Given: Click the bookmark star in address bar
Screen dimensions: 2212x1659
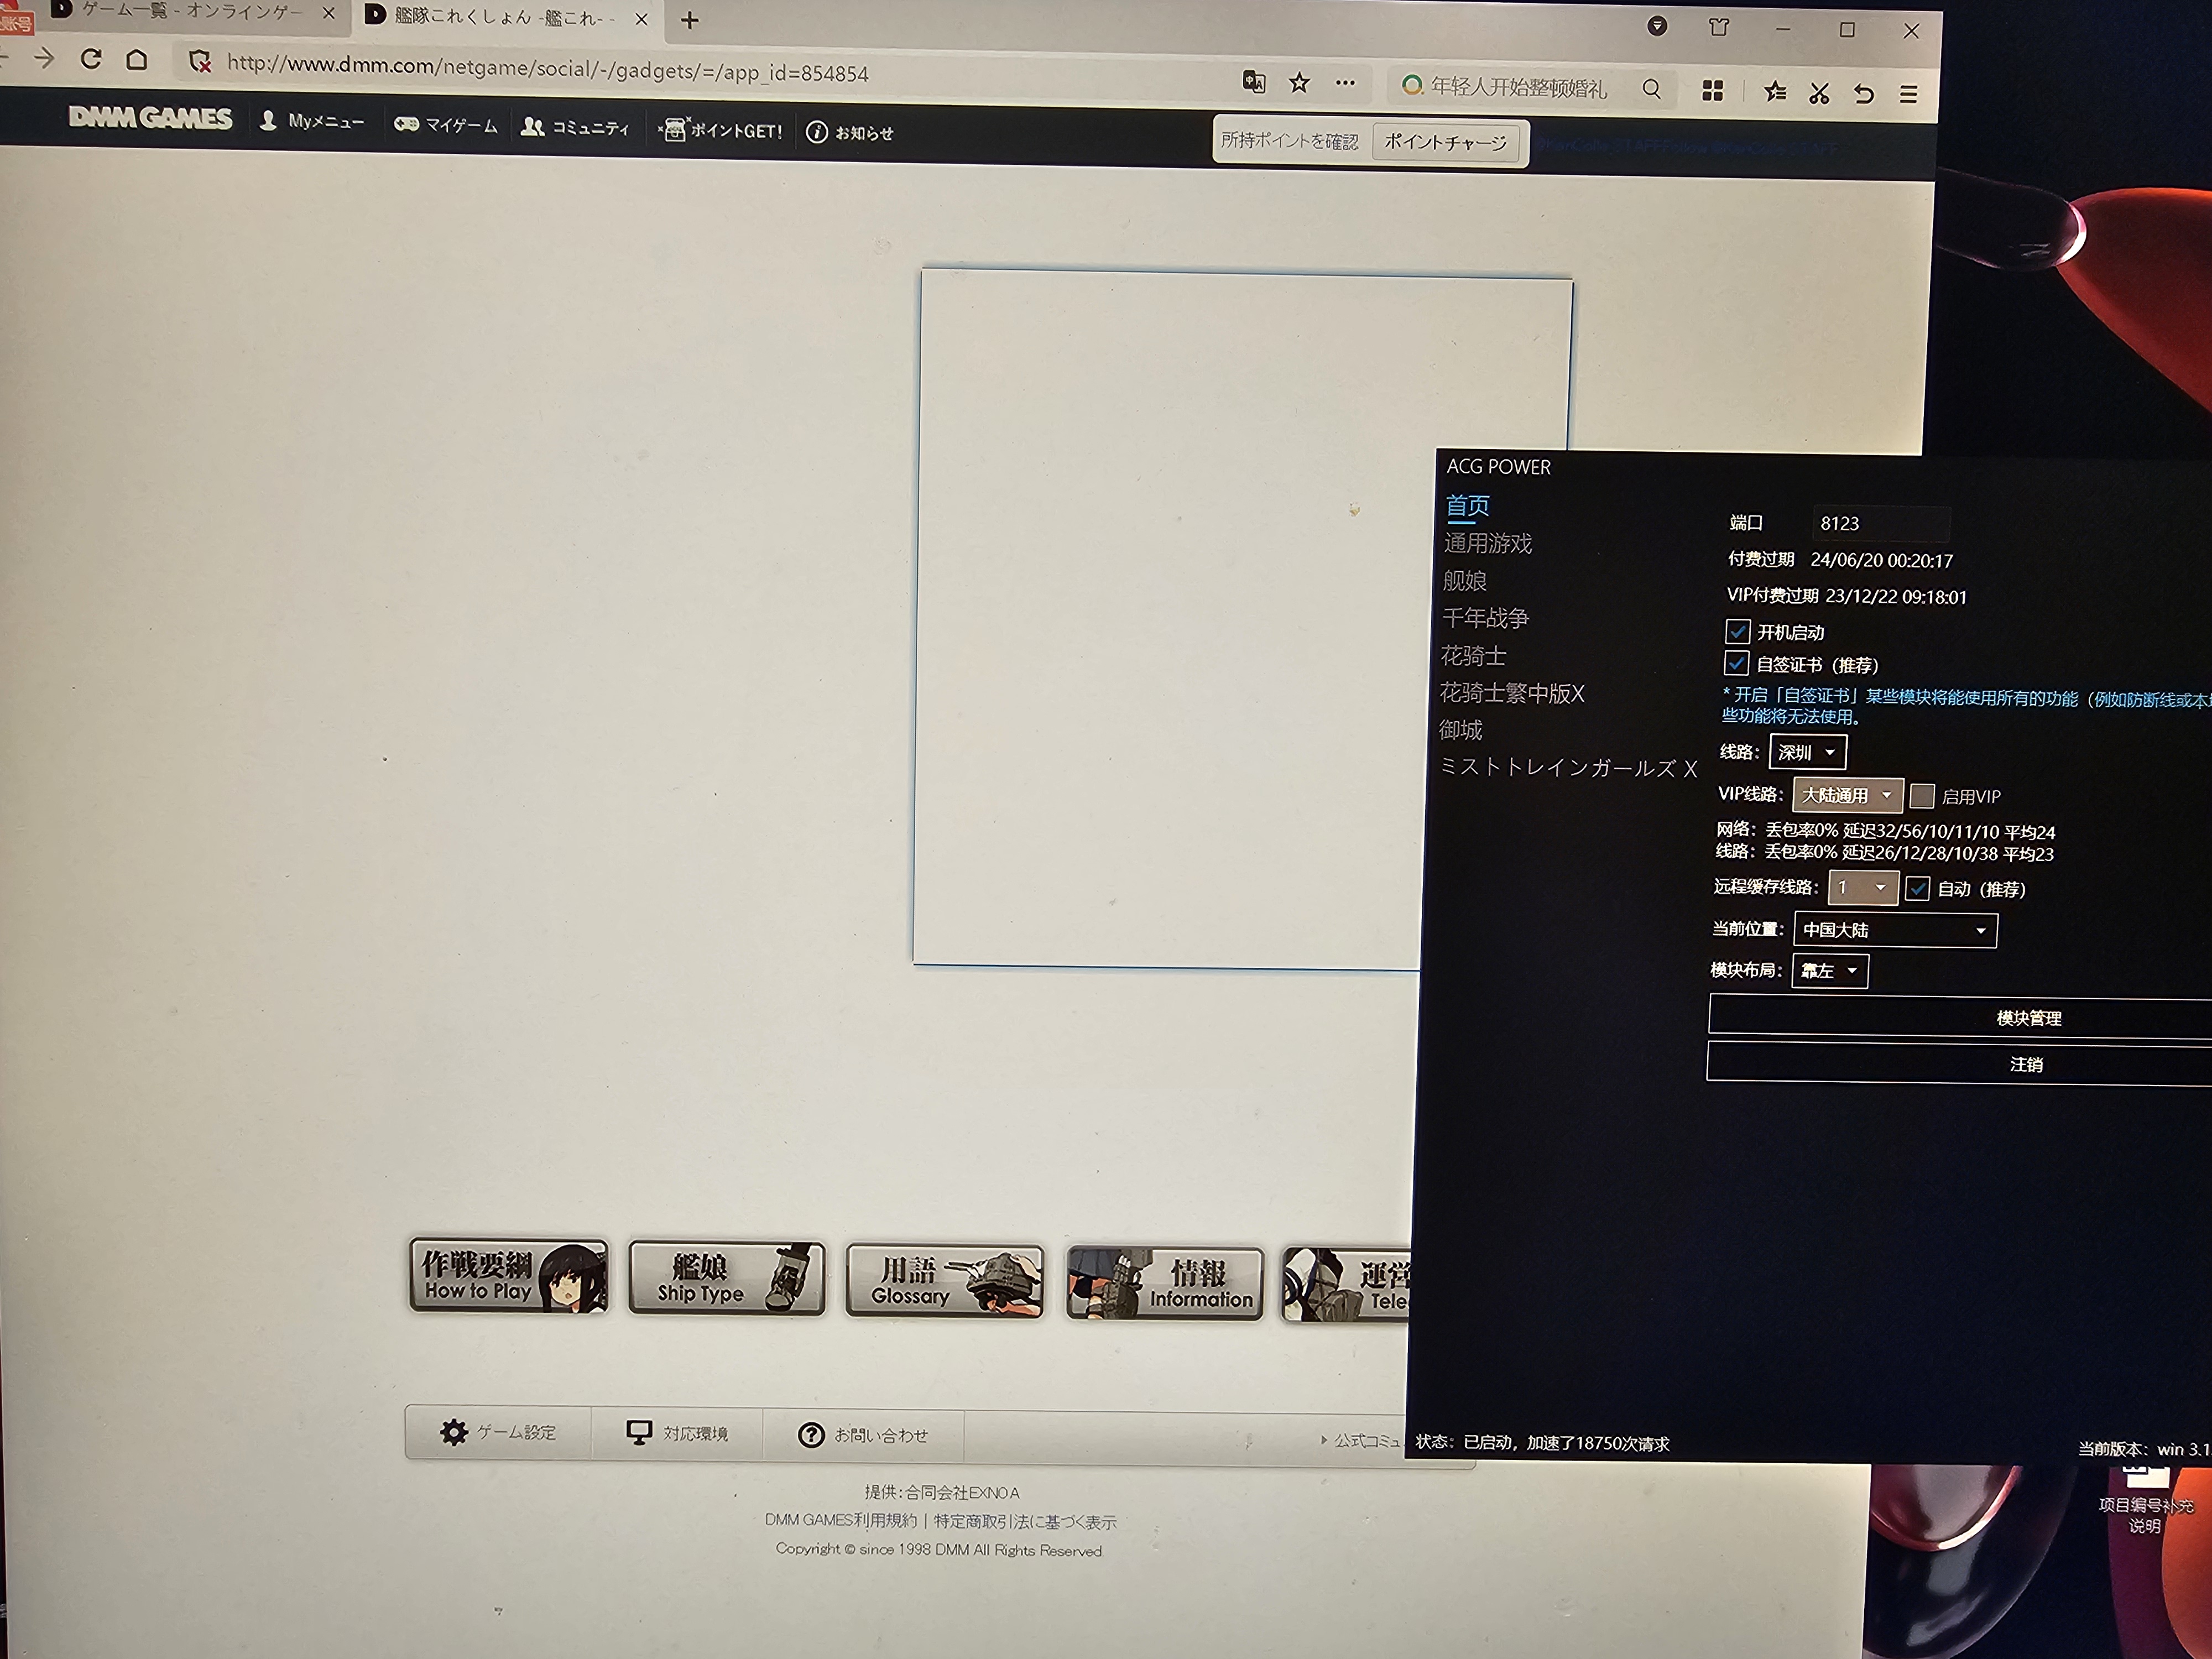Looking at the screenshot, I should click(x=1299, y=83).
